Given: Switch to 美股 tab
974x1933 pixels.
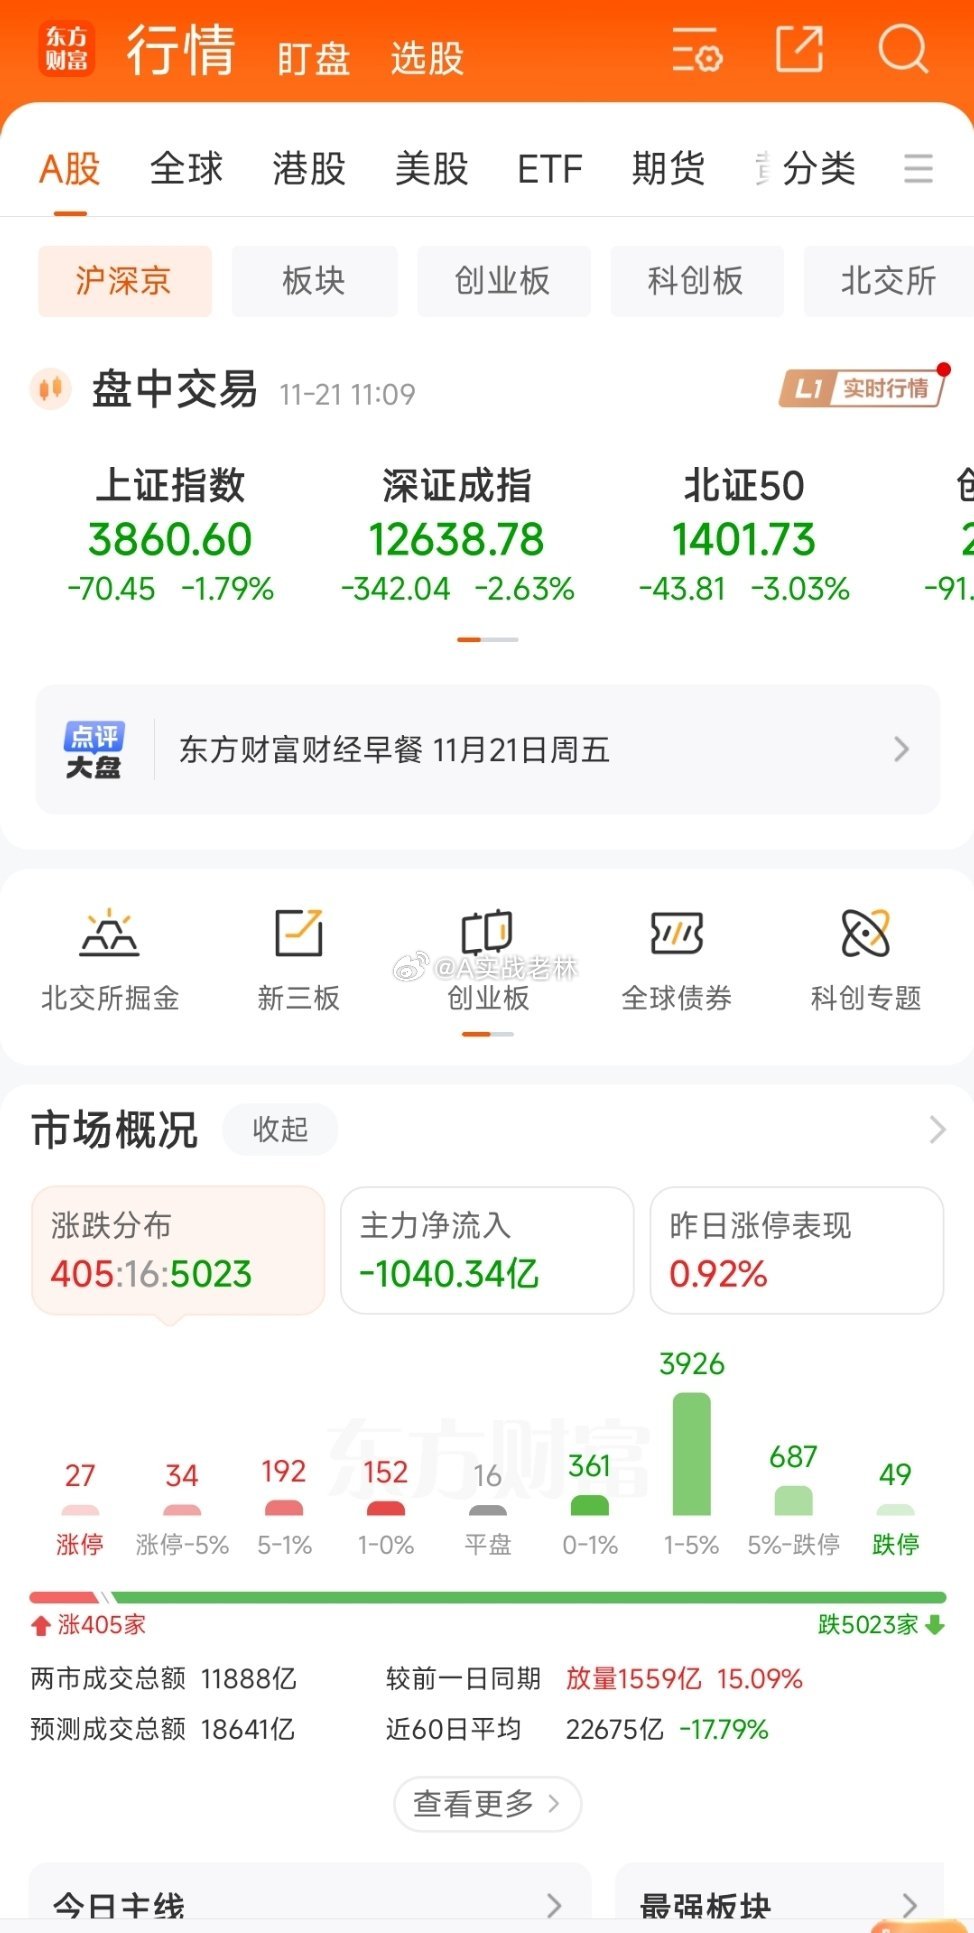Looking at the screenshot, I should pos(432,168).
